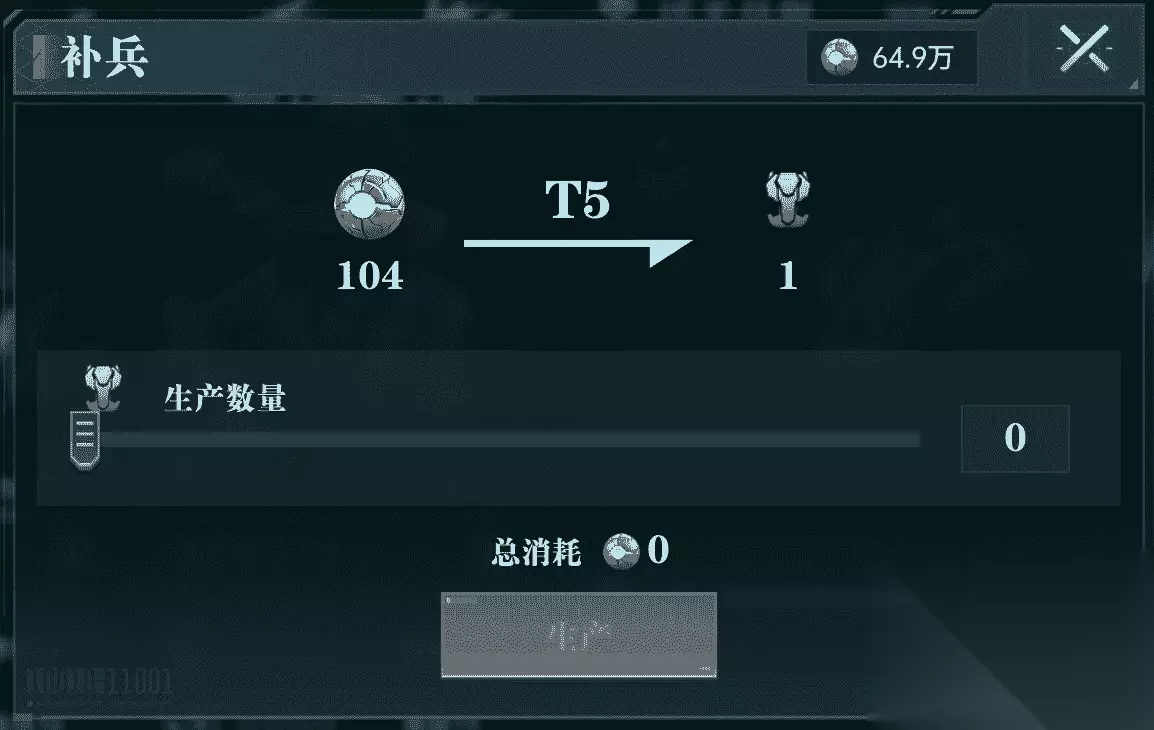Click the 生产数量 label
The image size is (1154, 730).
click(224, 398)
